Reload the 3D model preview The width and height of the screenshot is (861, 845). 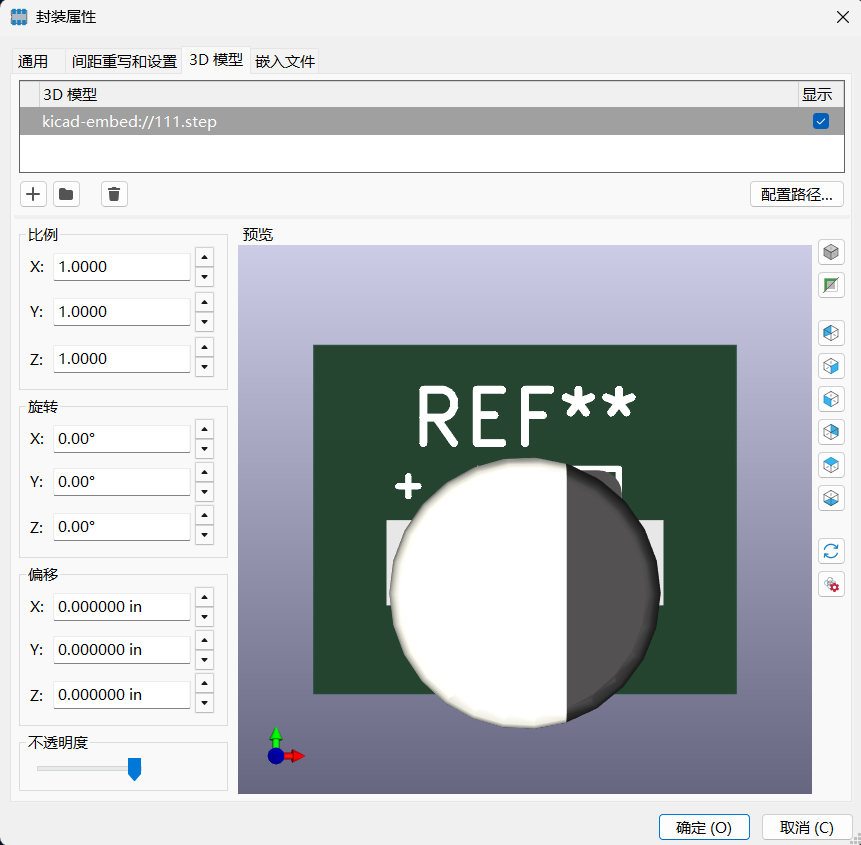tap(831, 551)
